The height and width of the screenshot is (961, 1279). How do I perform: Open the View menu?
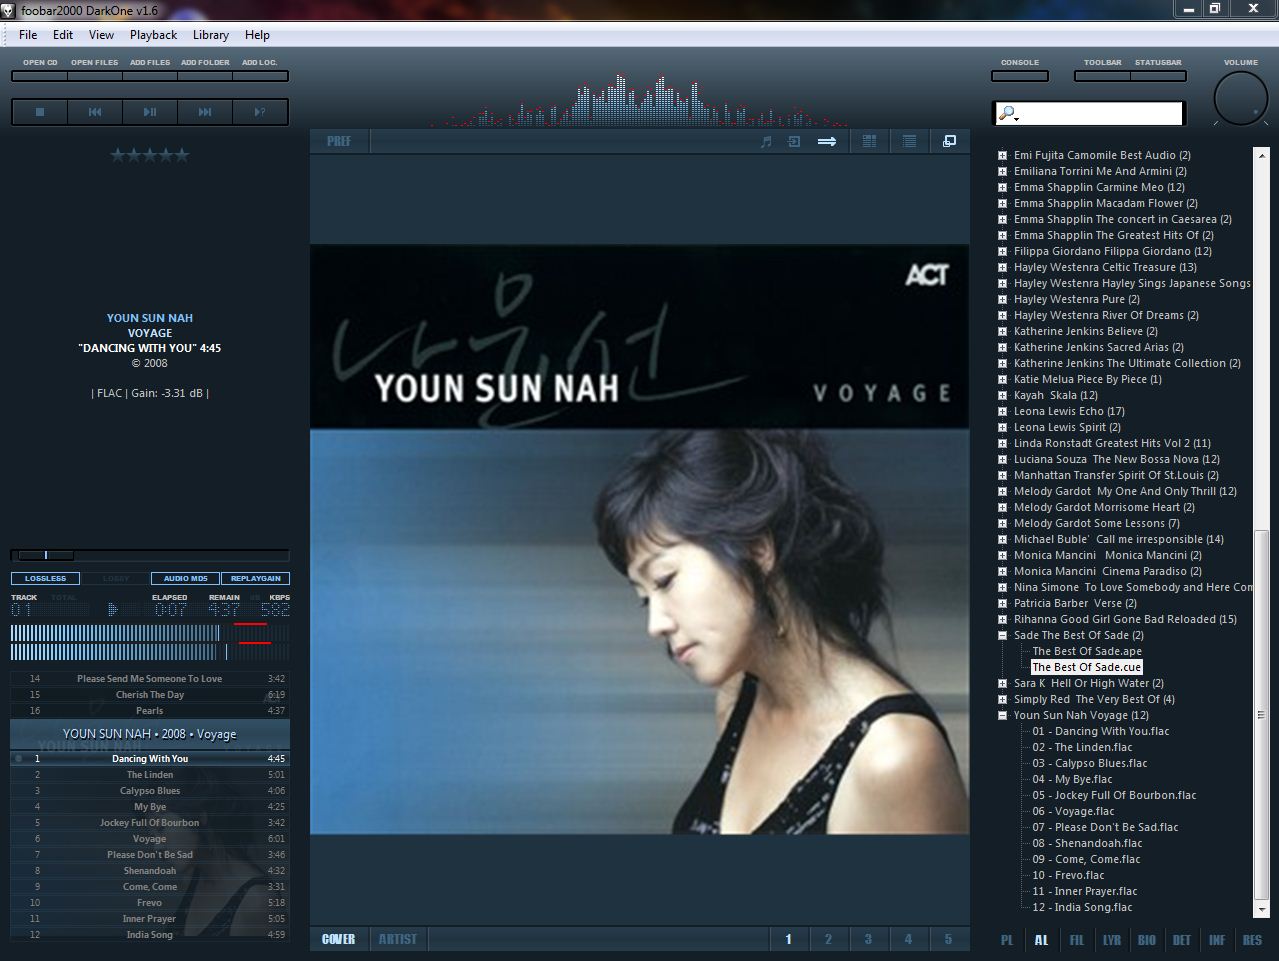pyautogui.click(x=101, y=35)
